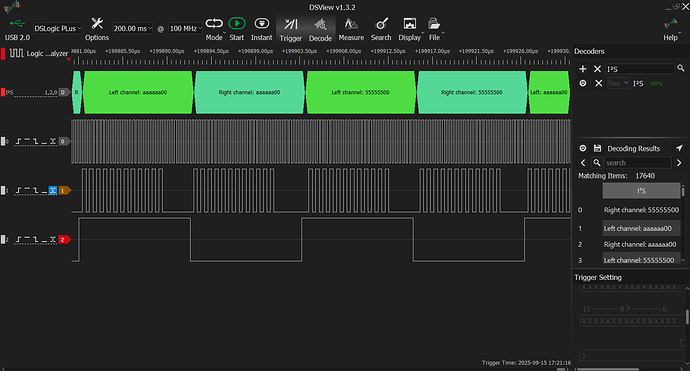Click the decoder name field showing I²S
Image resolution: width=690 pixels, height=371 pixels.
(x=640, y=69)
